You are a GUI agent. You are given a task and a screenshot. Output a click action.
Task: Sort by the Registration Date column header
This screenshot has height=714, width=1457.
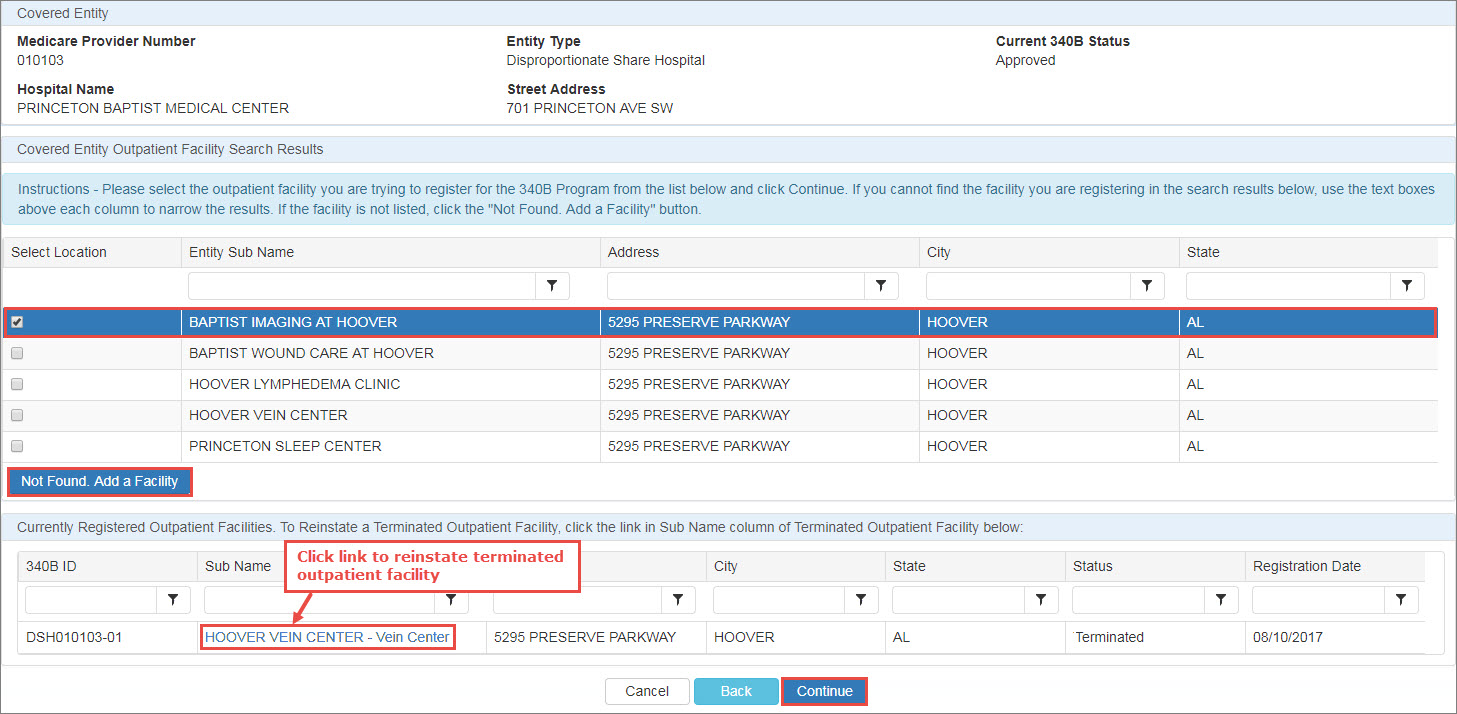[x=1307, y=566]
